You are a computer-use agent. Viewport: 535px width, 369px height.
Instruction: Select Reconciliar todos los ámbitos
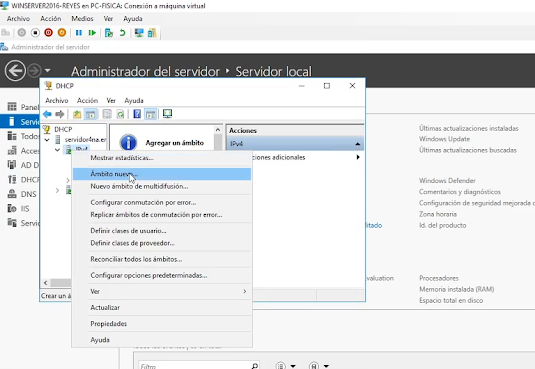[x=162, y=259]
